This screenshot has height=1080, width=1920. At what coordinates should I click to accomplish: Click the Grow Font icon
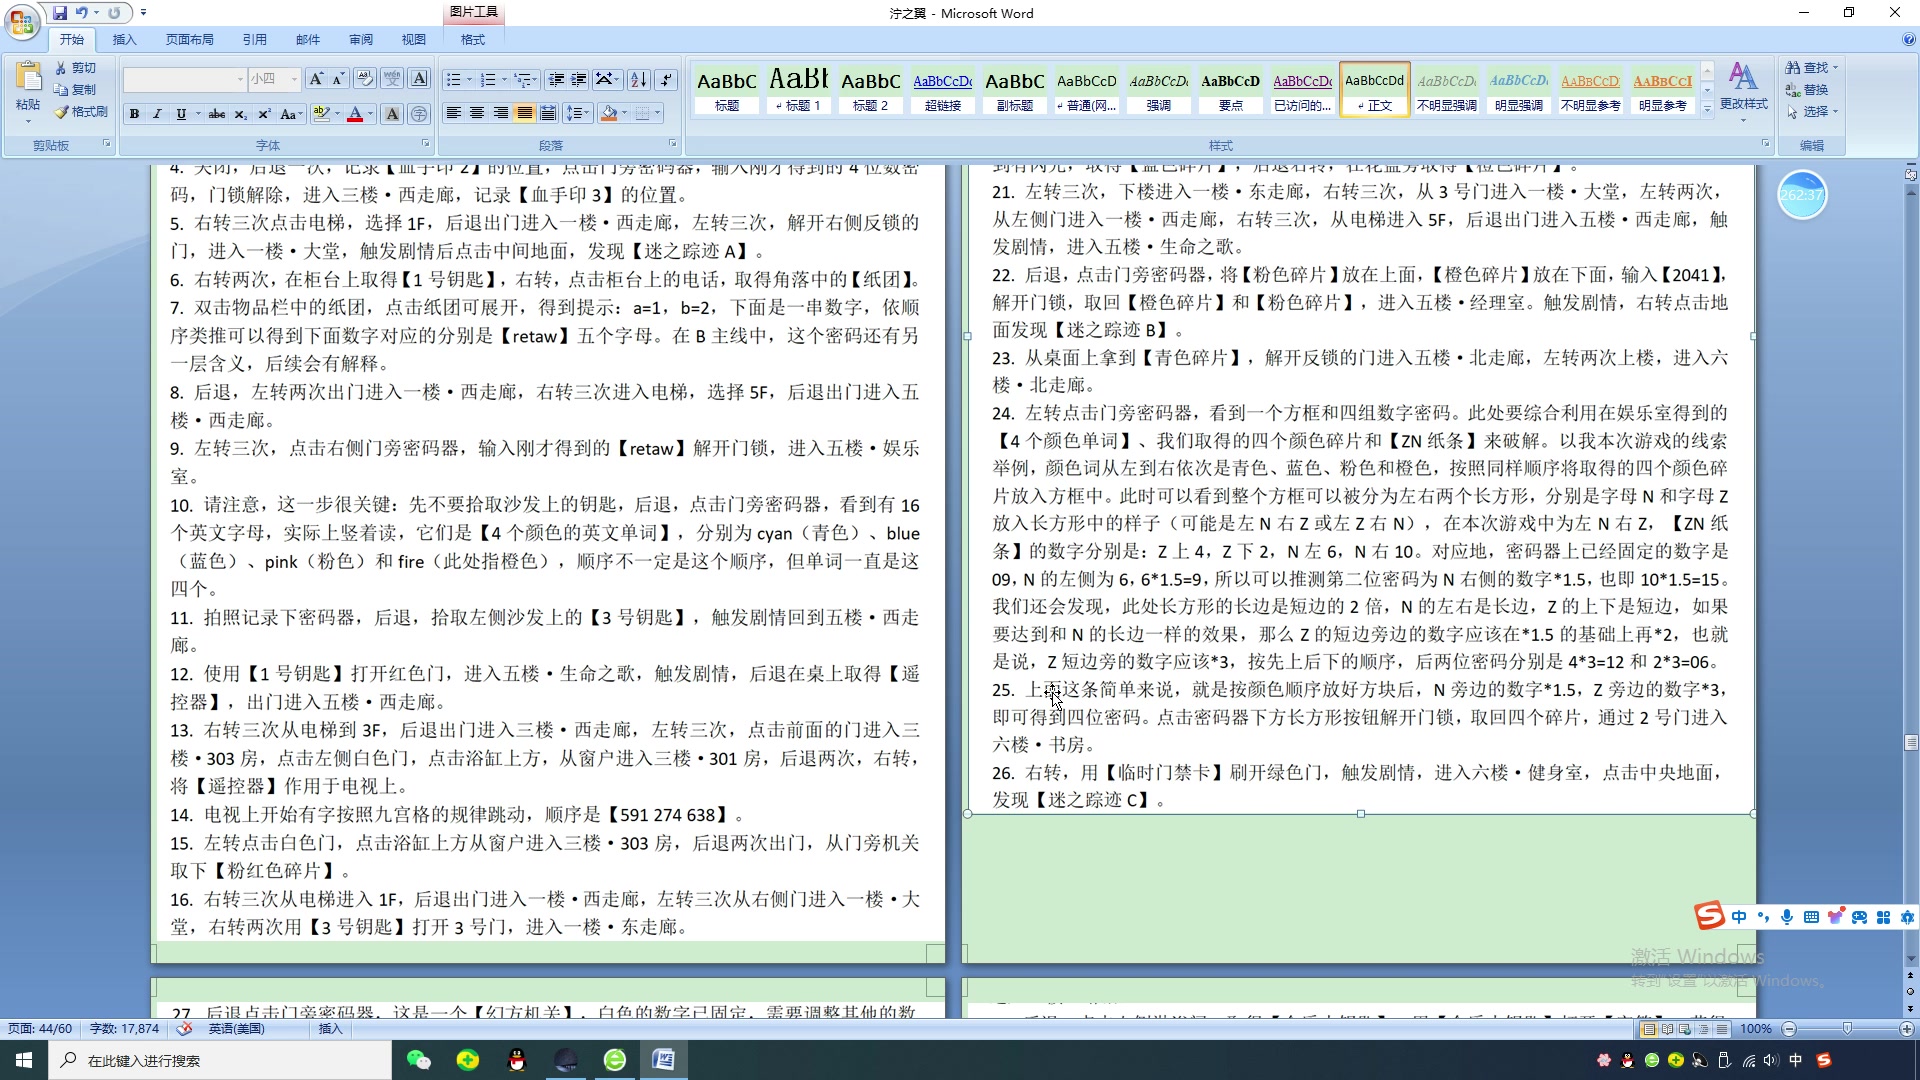point(316,79)
